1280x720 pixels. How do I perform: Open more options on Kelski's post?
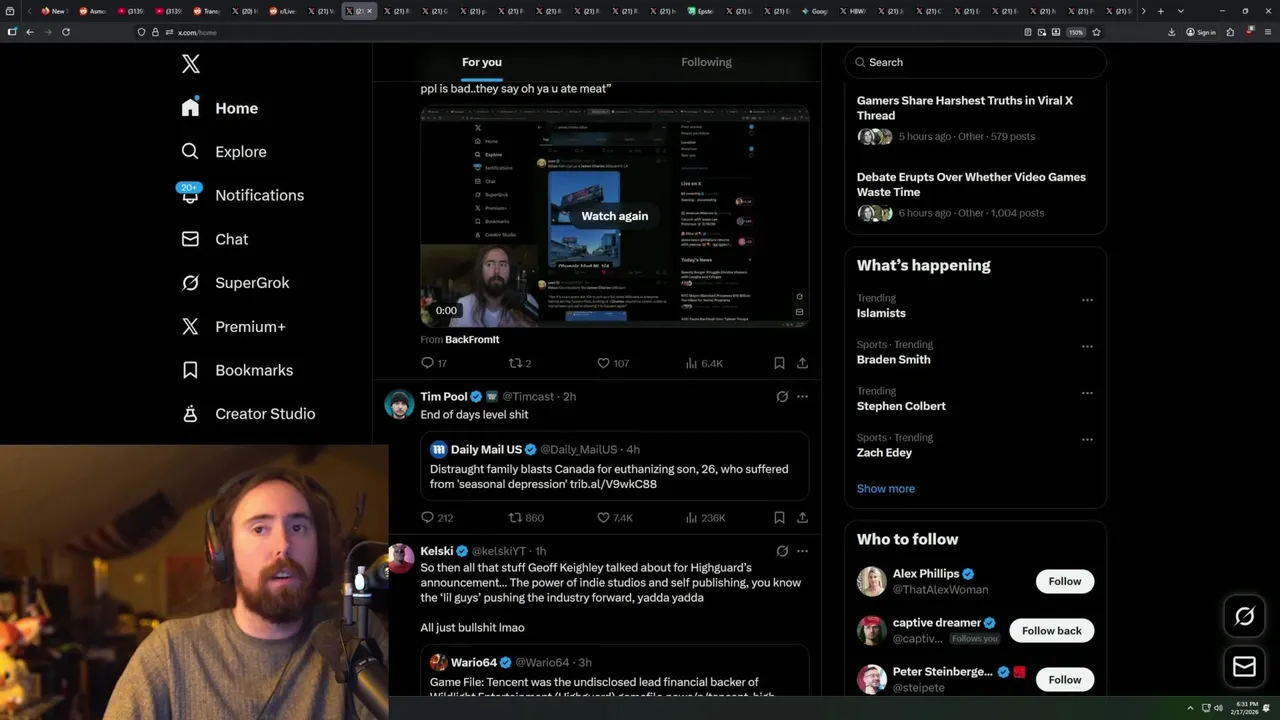(x=802, y=551)
